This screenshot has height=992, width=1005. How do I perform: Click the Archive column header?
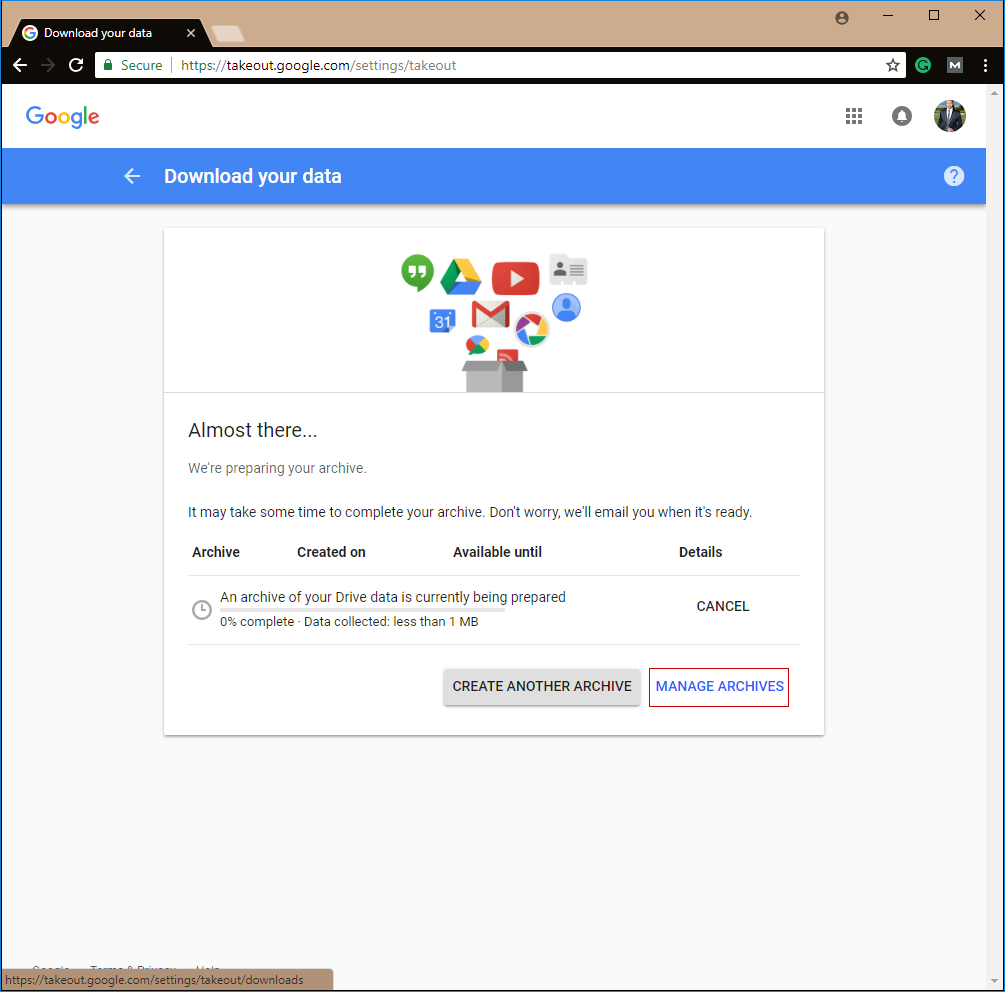coord(216,552)
